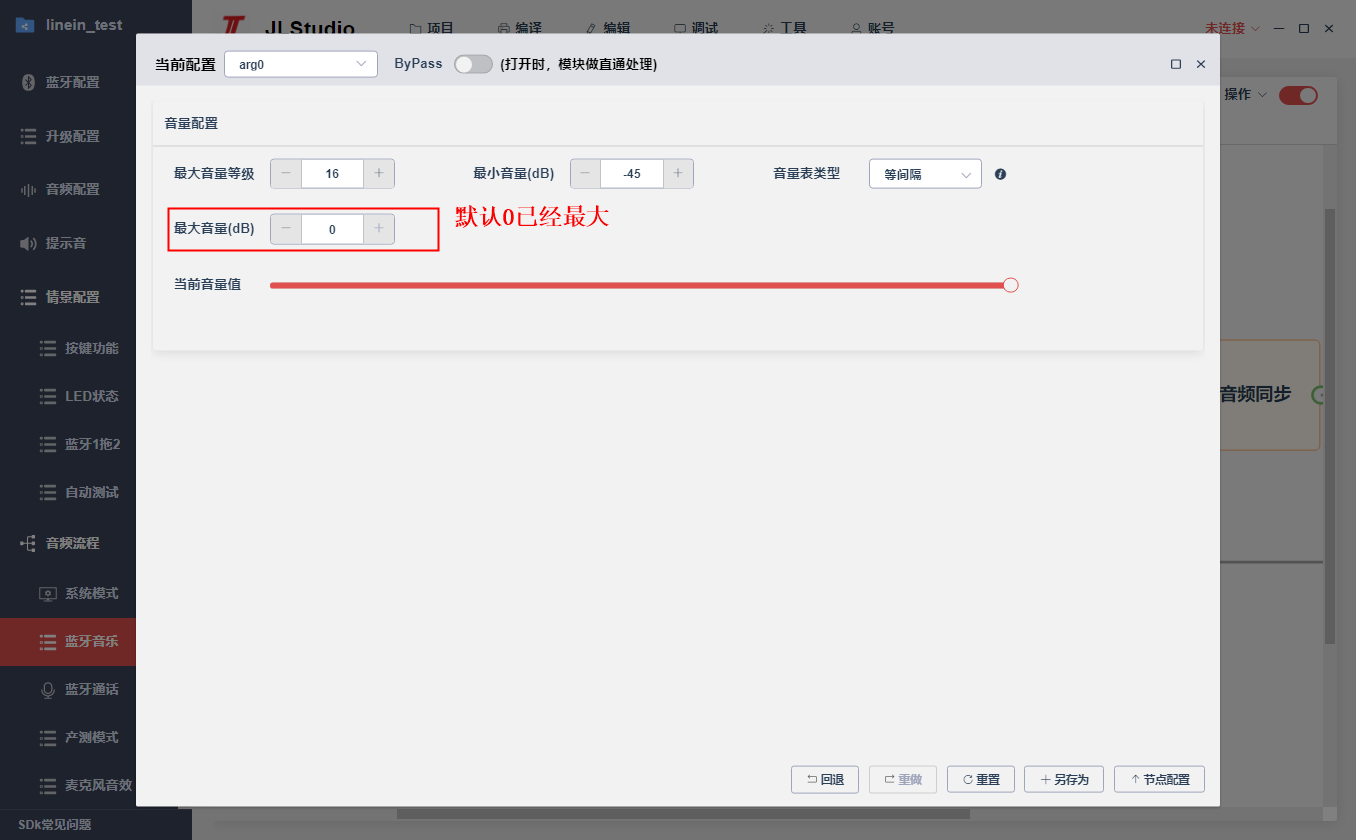Screen dimensions: 1356x840
Task: Toggle the red switch beside 操作
Action: pos(1298,95)
